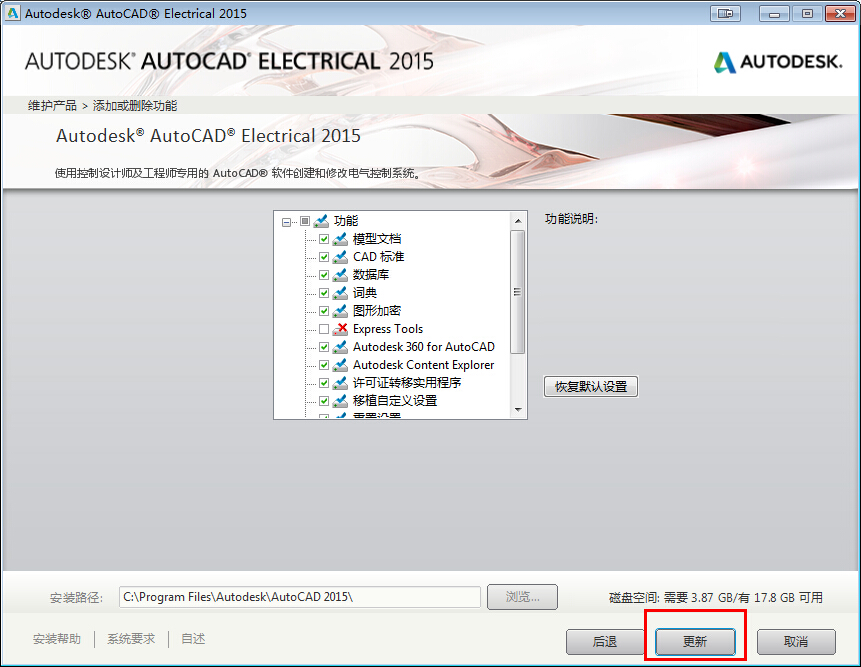Image resolution: width=861 pixels, height=667 pixels.
Task: Uncheck the 词典 feature checkbox
Action: pyautogui.click(x=324, y=293)
